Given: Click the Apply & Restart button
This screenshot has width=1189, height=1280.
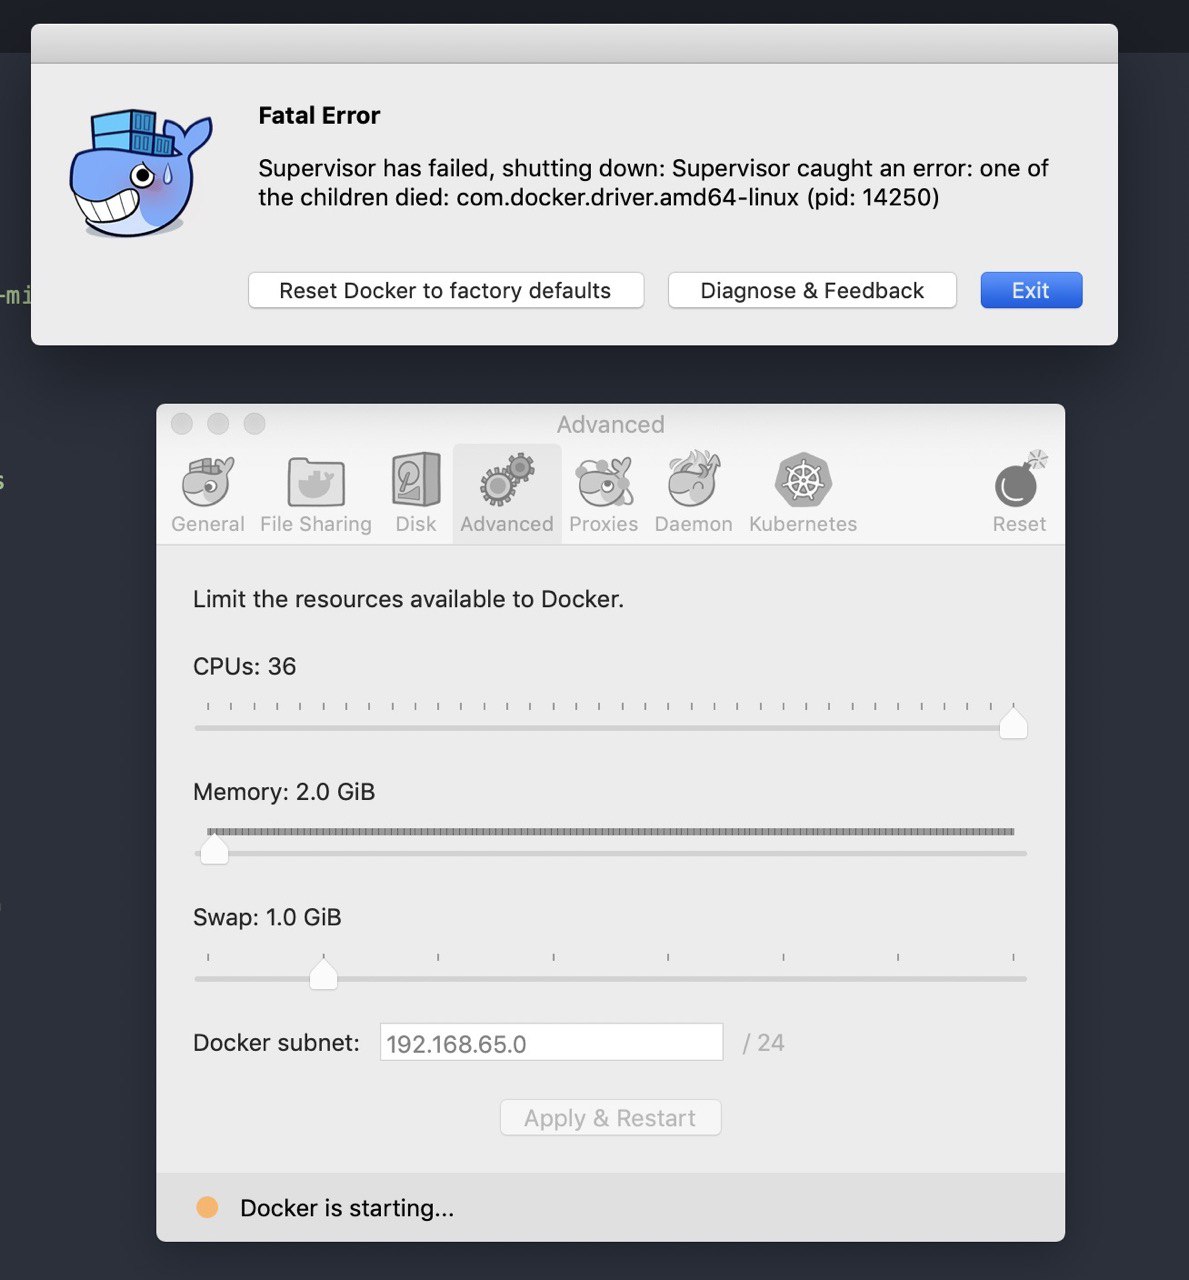Looking at the screenshot, I should [610, 1118].
